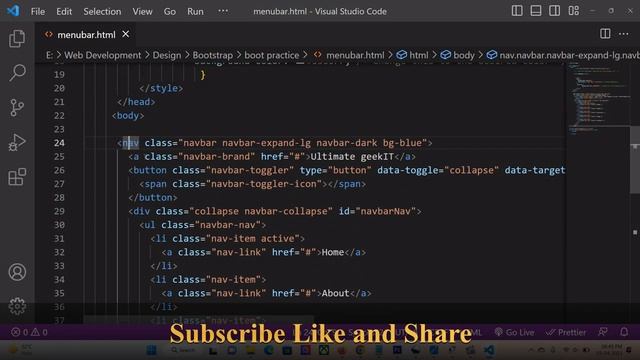Show hidden menus via title bar ellipsis
This screenshot has width=640, height=360.
tap(223, 11)
